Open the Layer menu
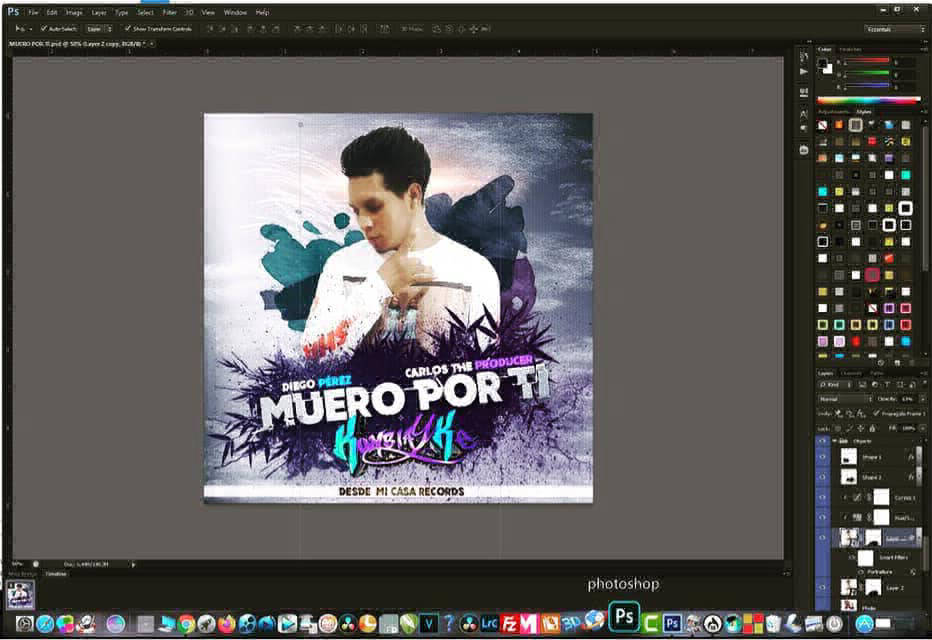Screen dimensions: 932x640 (99, 12)
